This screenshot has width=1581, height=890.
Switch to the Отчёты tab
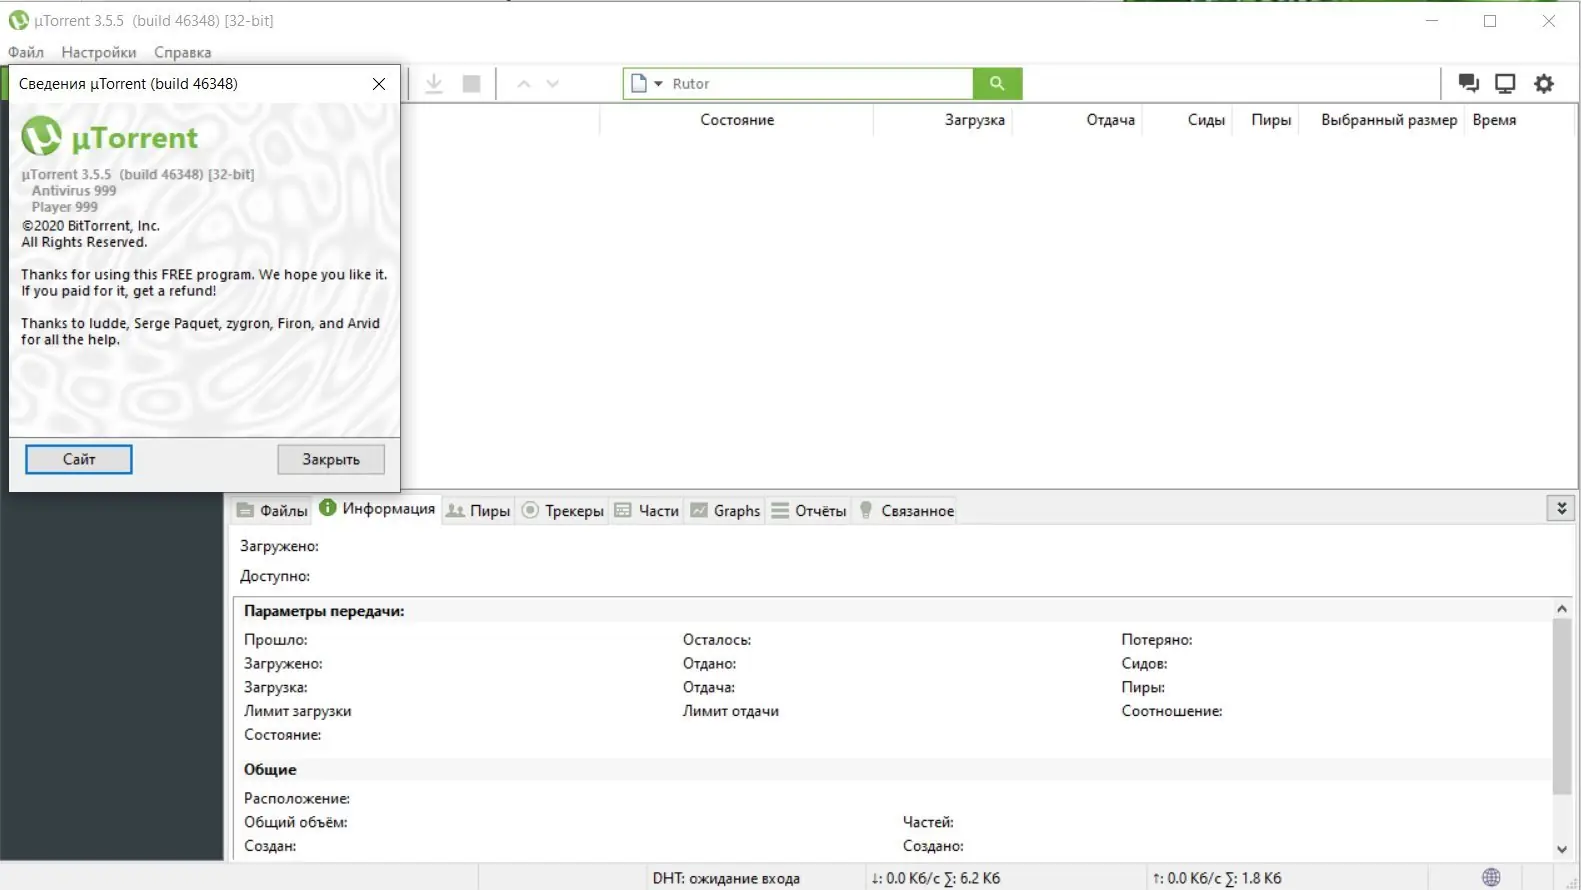point(808,511)
